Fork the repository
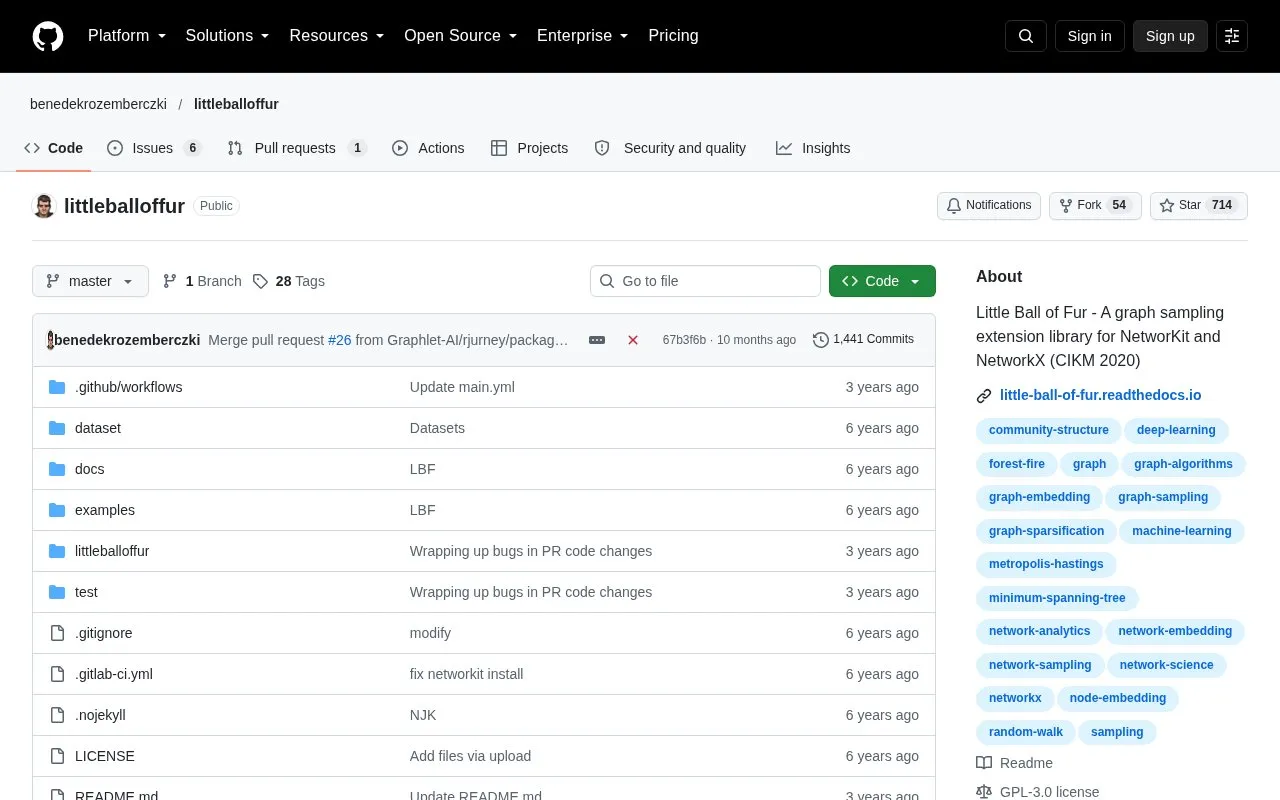The image size is (1280, 800). [1095, 206]
